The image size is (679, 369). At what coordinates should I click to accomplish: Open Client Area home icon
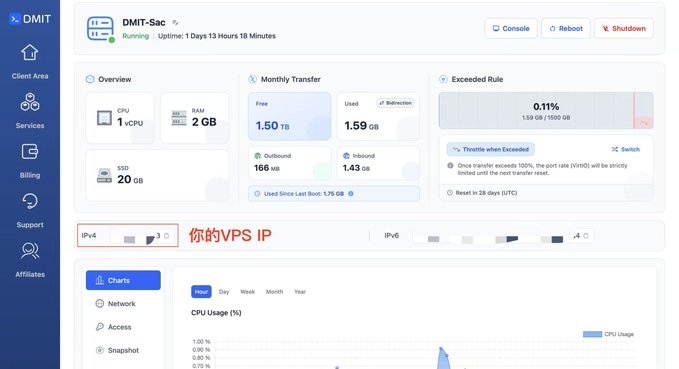coord(29,52)
